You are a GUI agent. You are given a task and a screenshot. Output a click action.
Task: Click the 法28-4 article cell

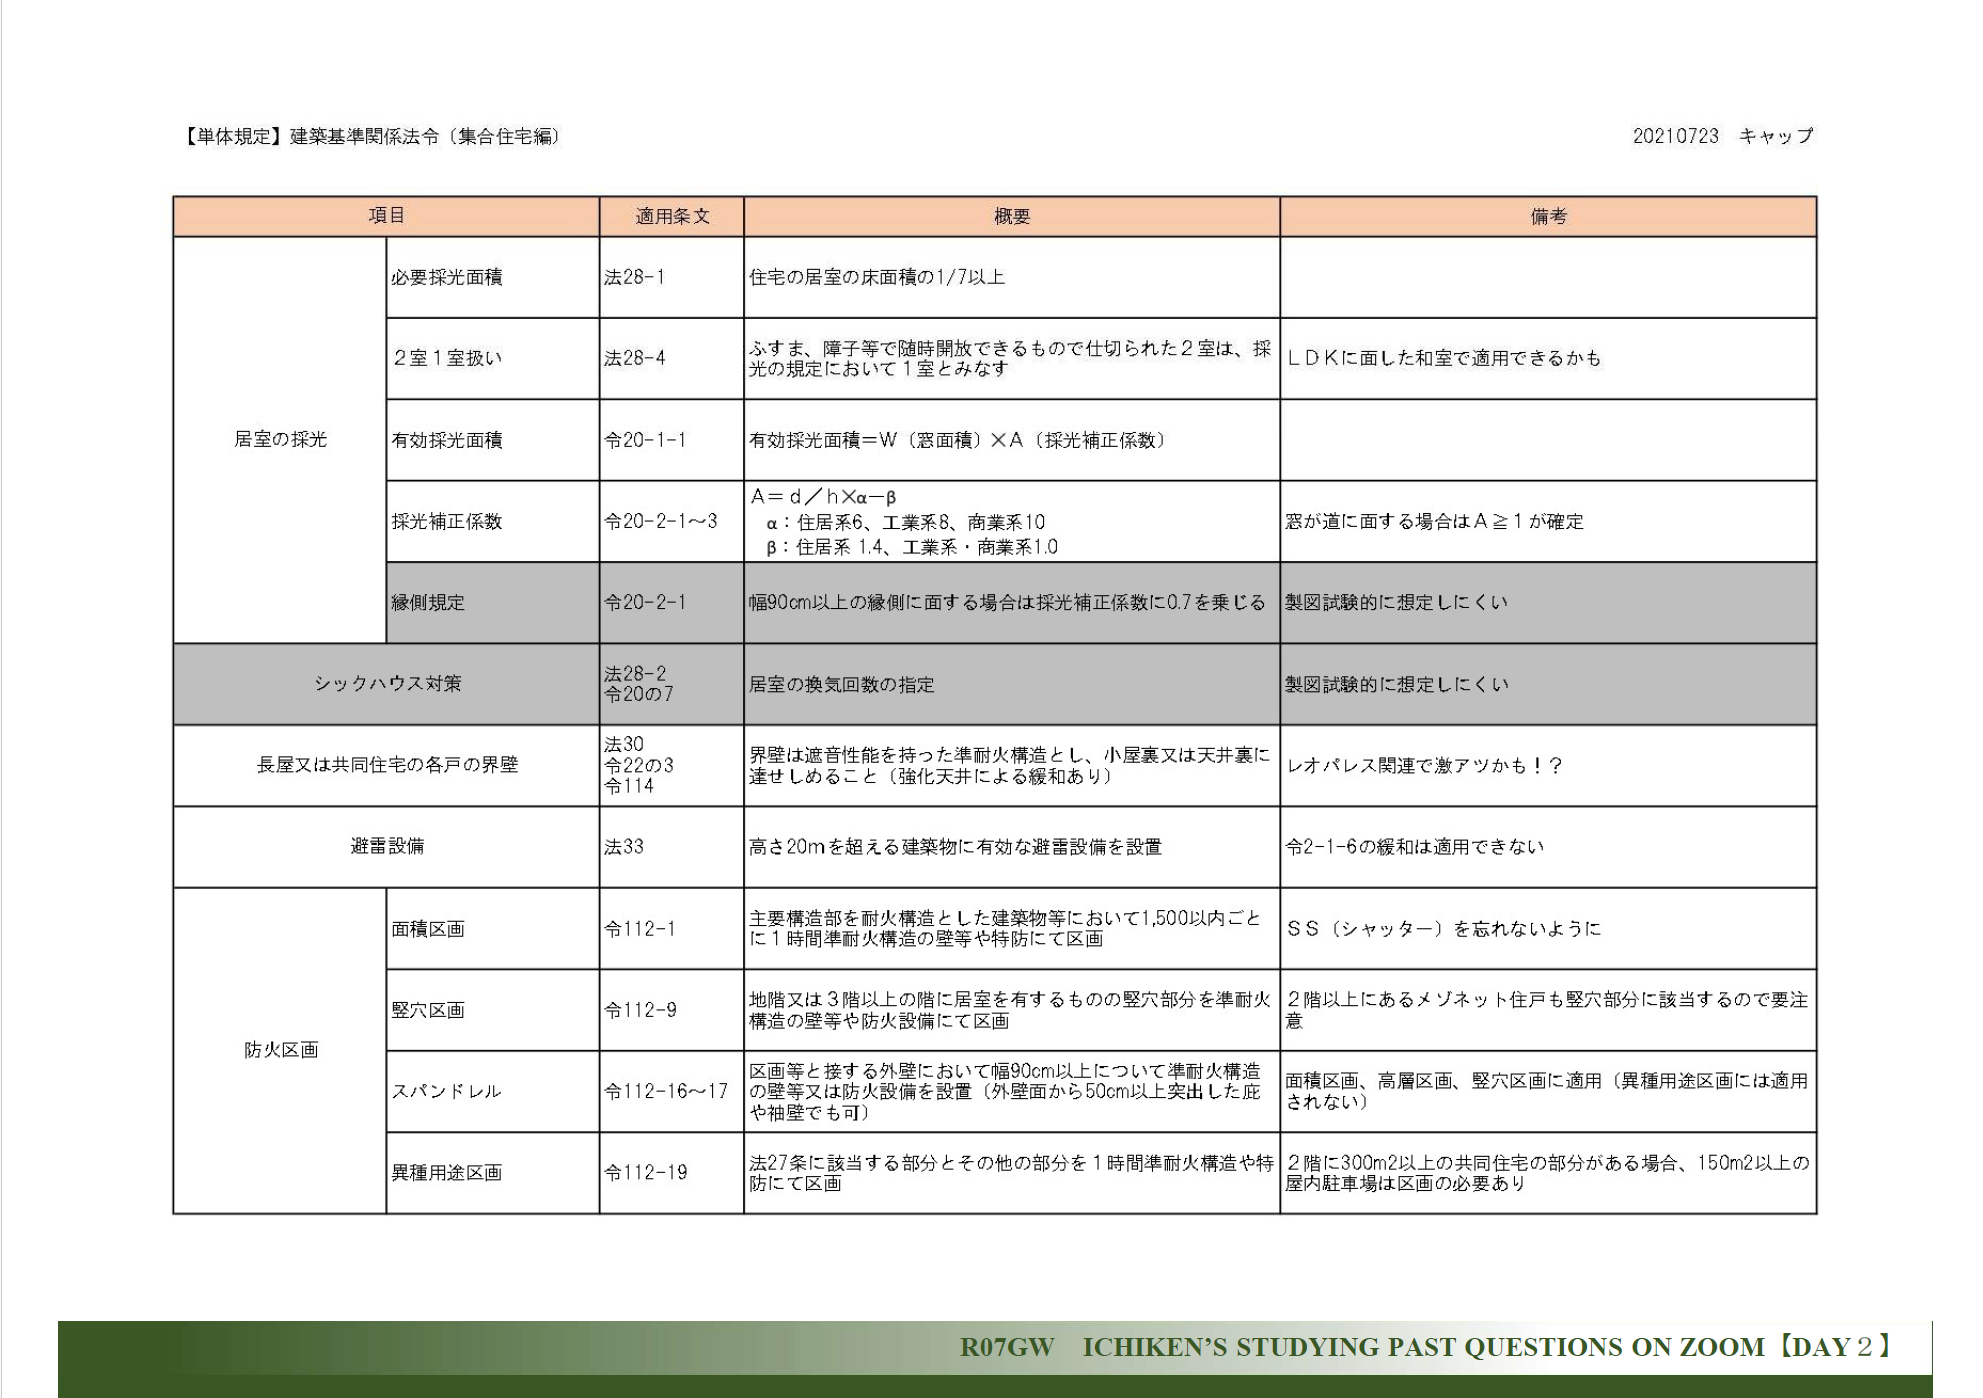(x=634, y=358)
